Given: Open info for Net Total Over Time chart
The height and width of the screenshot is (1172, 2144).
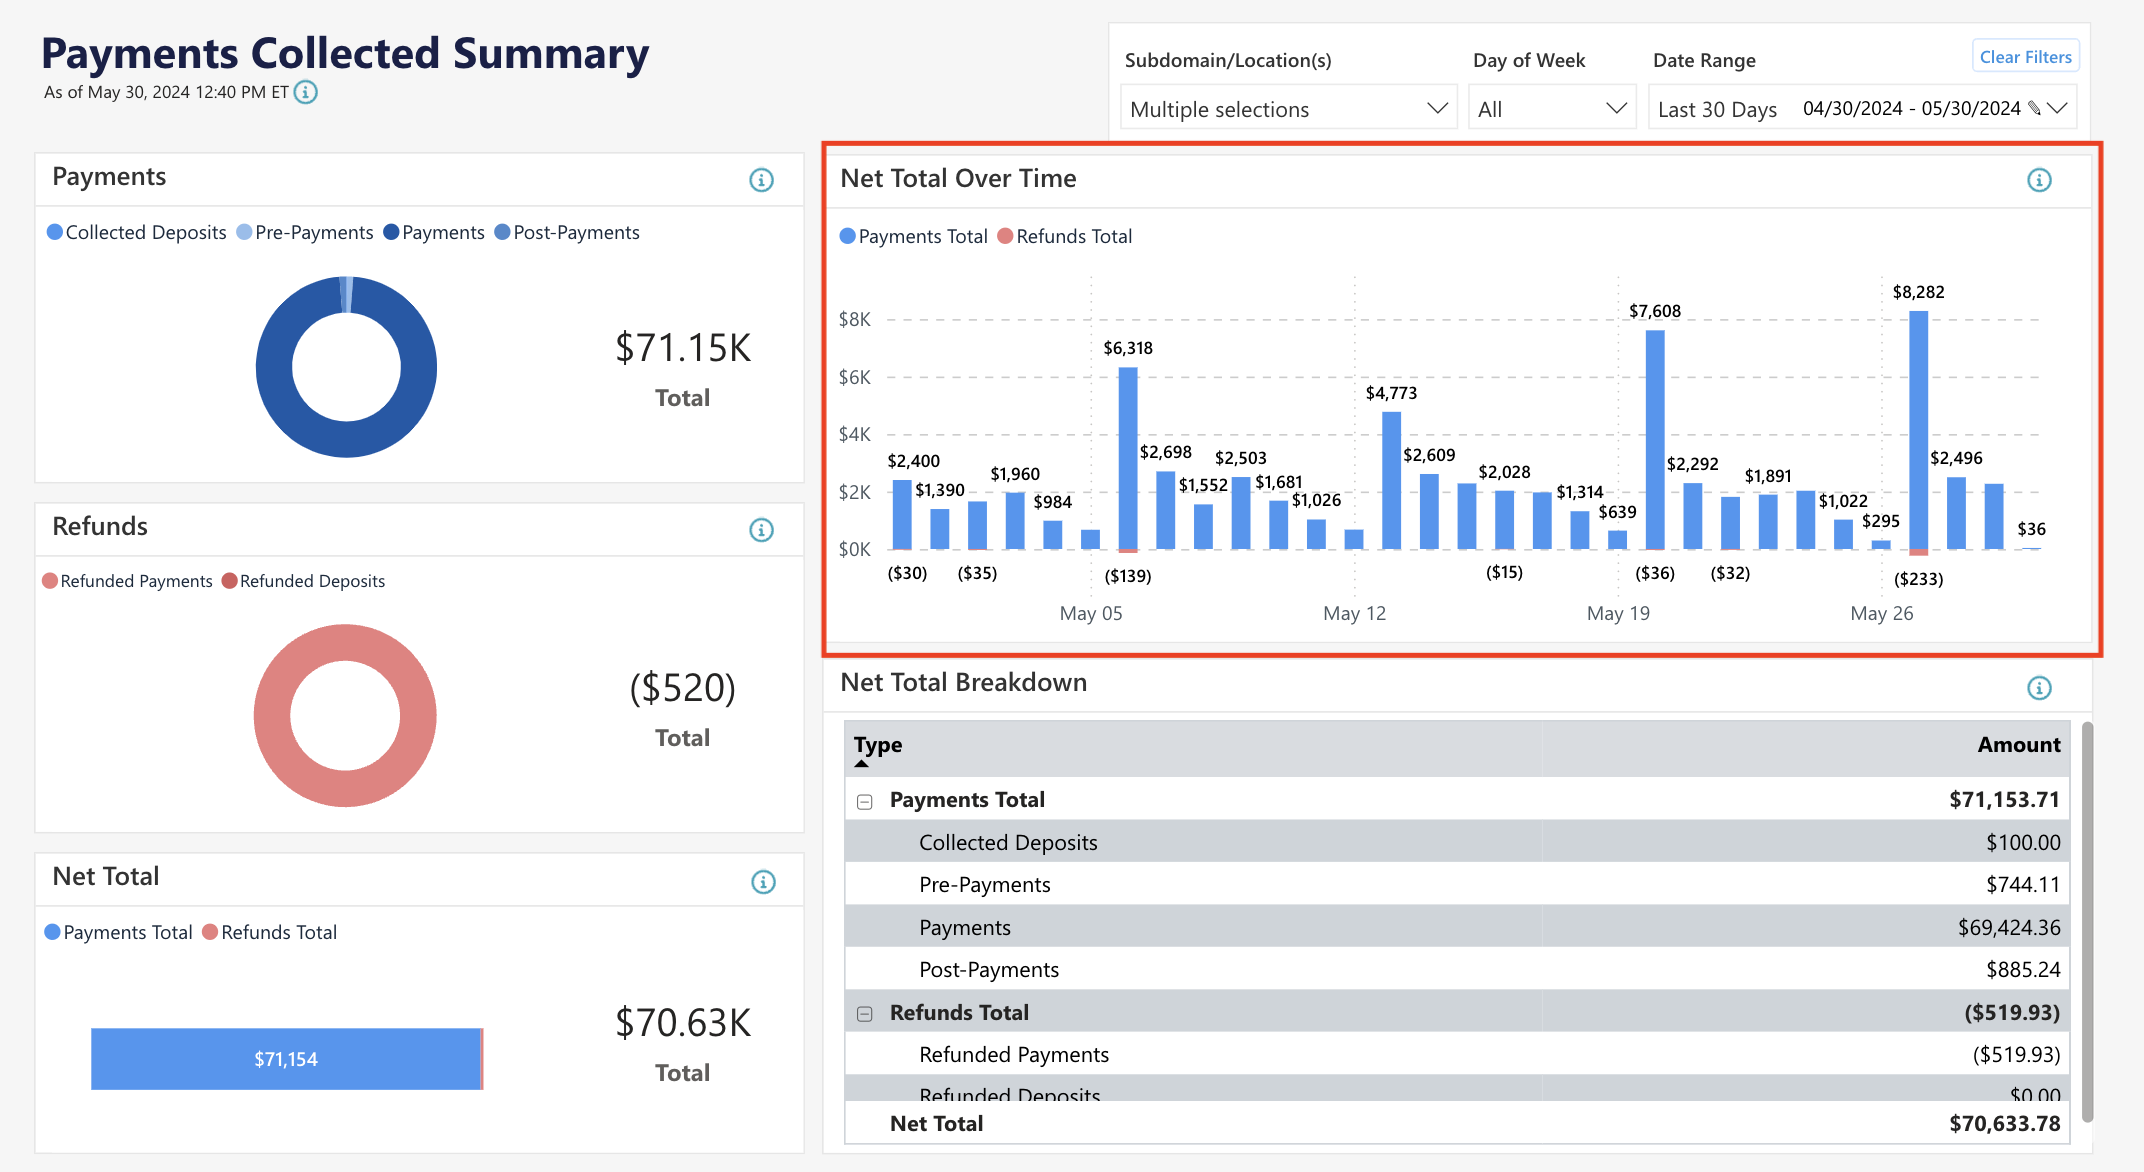Looking at the screenshot, I should tap(2040, 180).
